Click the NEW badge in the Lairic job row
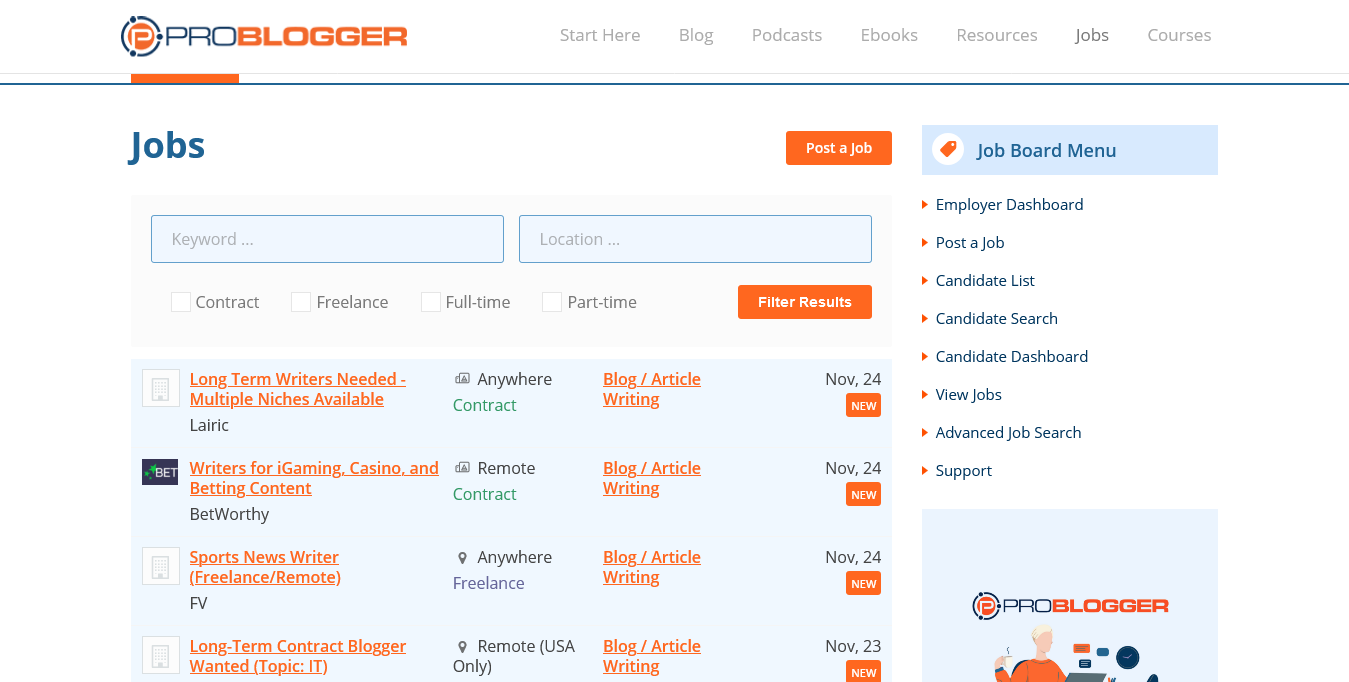The height and width of the screenshot is (682, 1349). click(x=863, y=406)
